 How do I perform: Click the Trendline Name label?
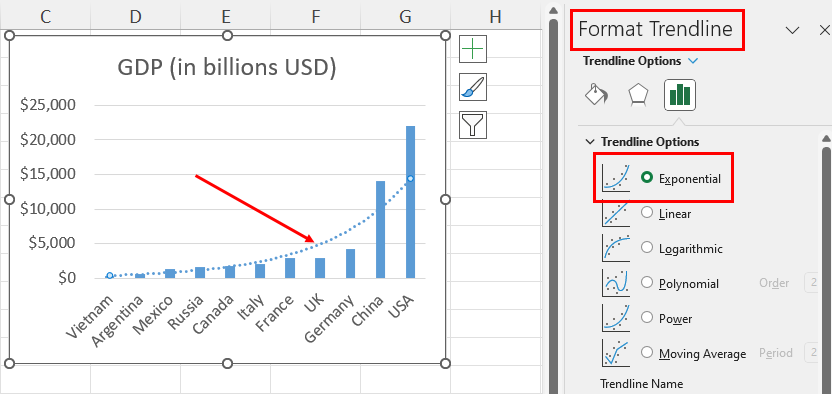642,383
